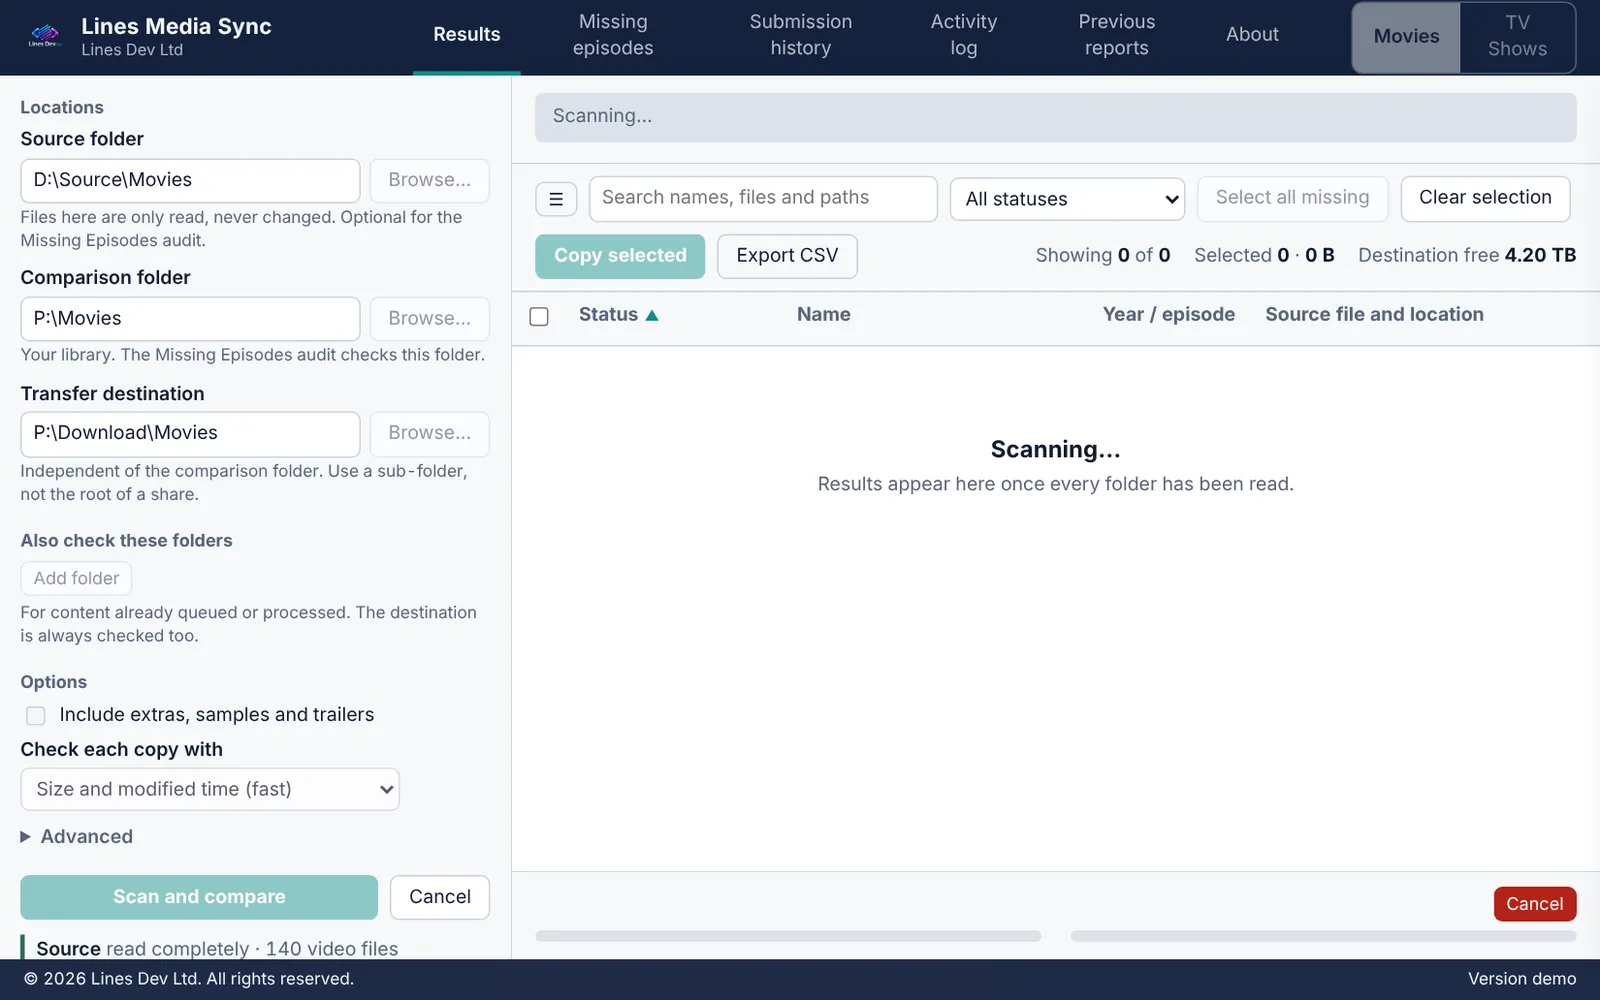Focus the Source folder path field
This screenshot has height=1000, width=1600.
(190, 180)
